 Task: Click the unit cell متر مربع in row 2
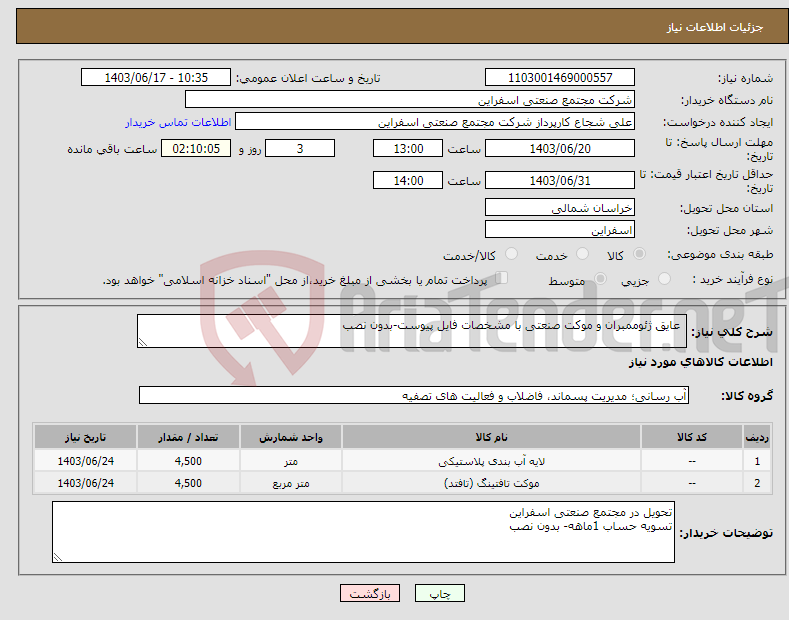tap(291, 483)
